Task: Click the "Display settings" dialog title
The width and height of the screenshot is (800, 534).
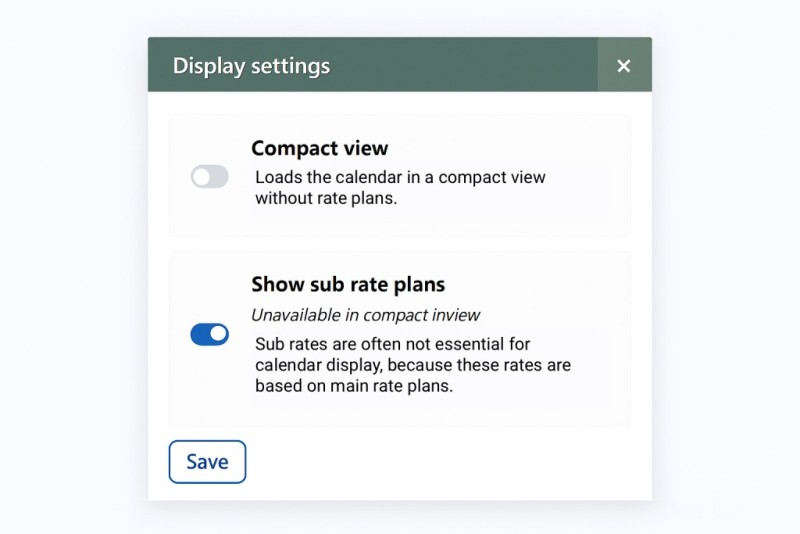Action: pyautogui.click(x=251, y=66)
